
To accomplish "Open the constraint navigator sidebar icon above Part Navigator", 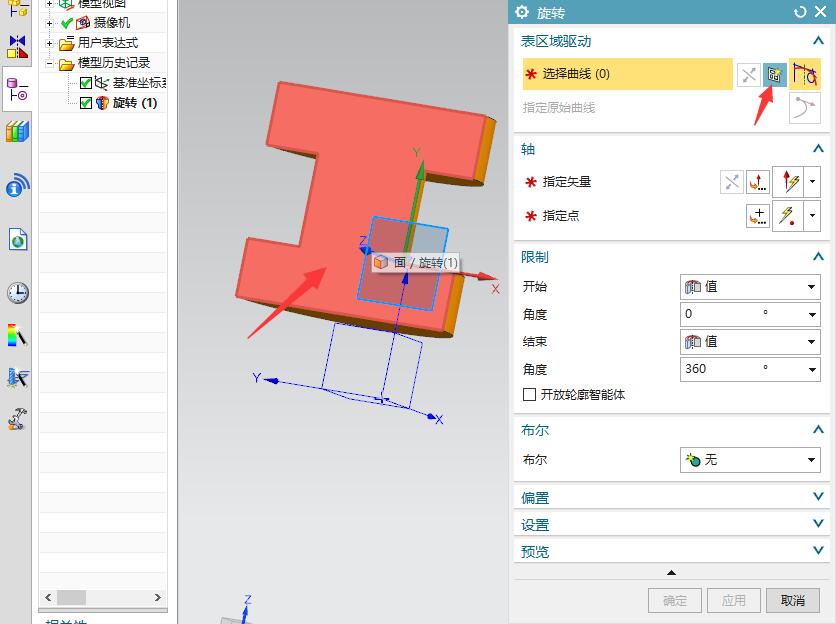I will click(x=17, y=46).
